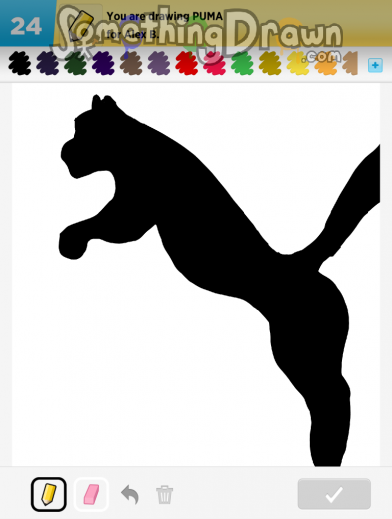Select the dark navy color swatch
Image resolution: width=392 pixels, height=519 pixels.
[x=48, y=63]
